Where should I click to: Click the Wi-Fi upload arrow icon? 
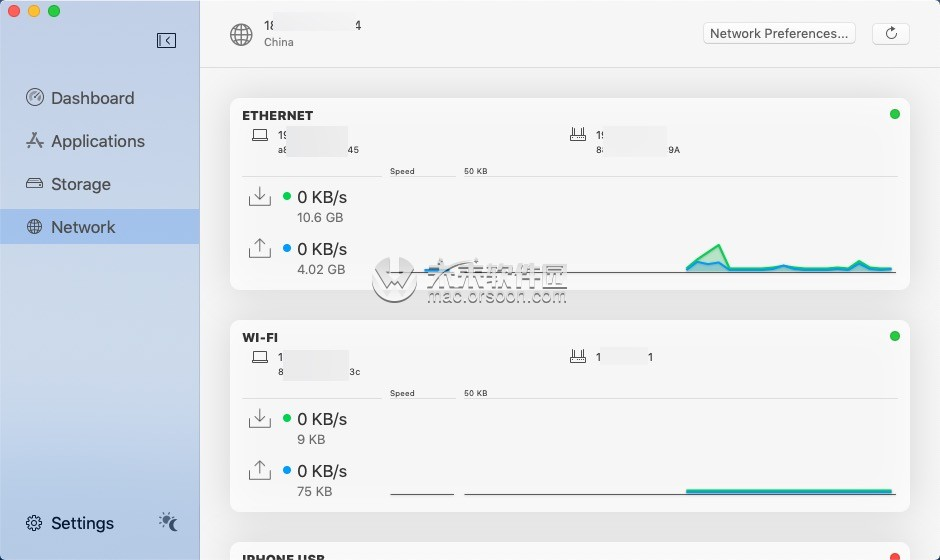(260, 470)
